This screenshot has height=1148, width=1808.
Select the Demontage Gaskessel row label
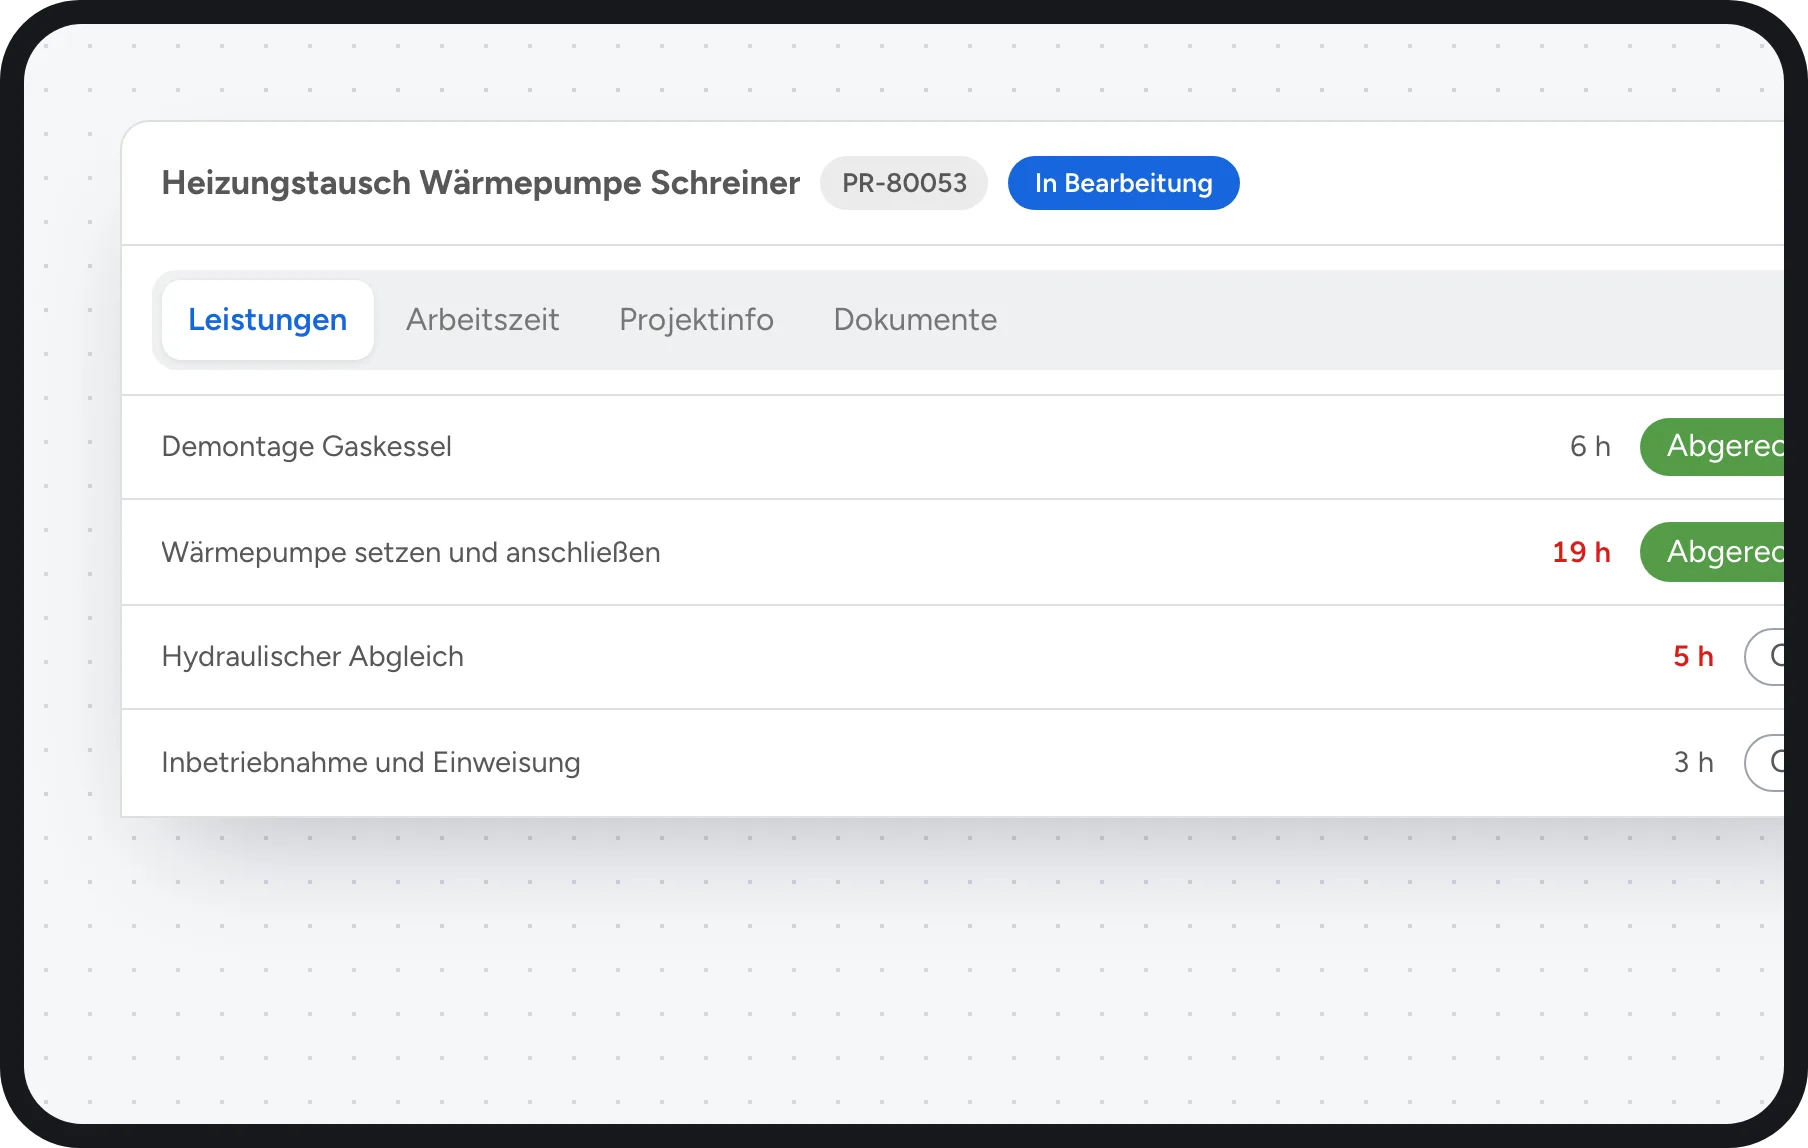click(306, 446)
